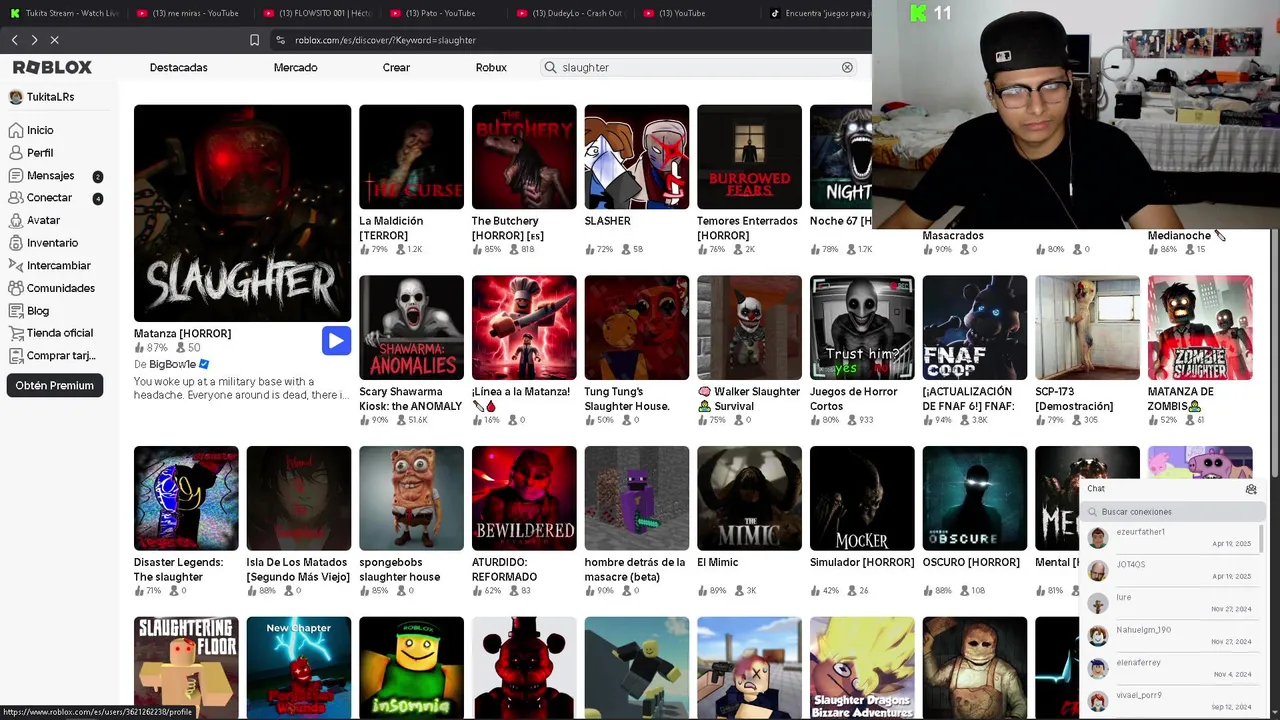Open the Robux menu
1280x720 pixels.
click(491, 67)
